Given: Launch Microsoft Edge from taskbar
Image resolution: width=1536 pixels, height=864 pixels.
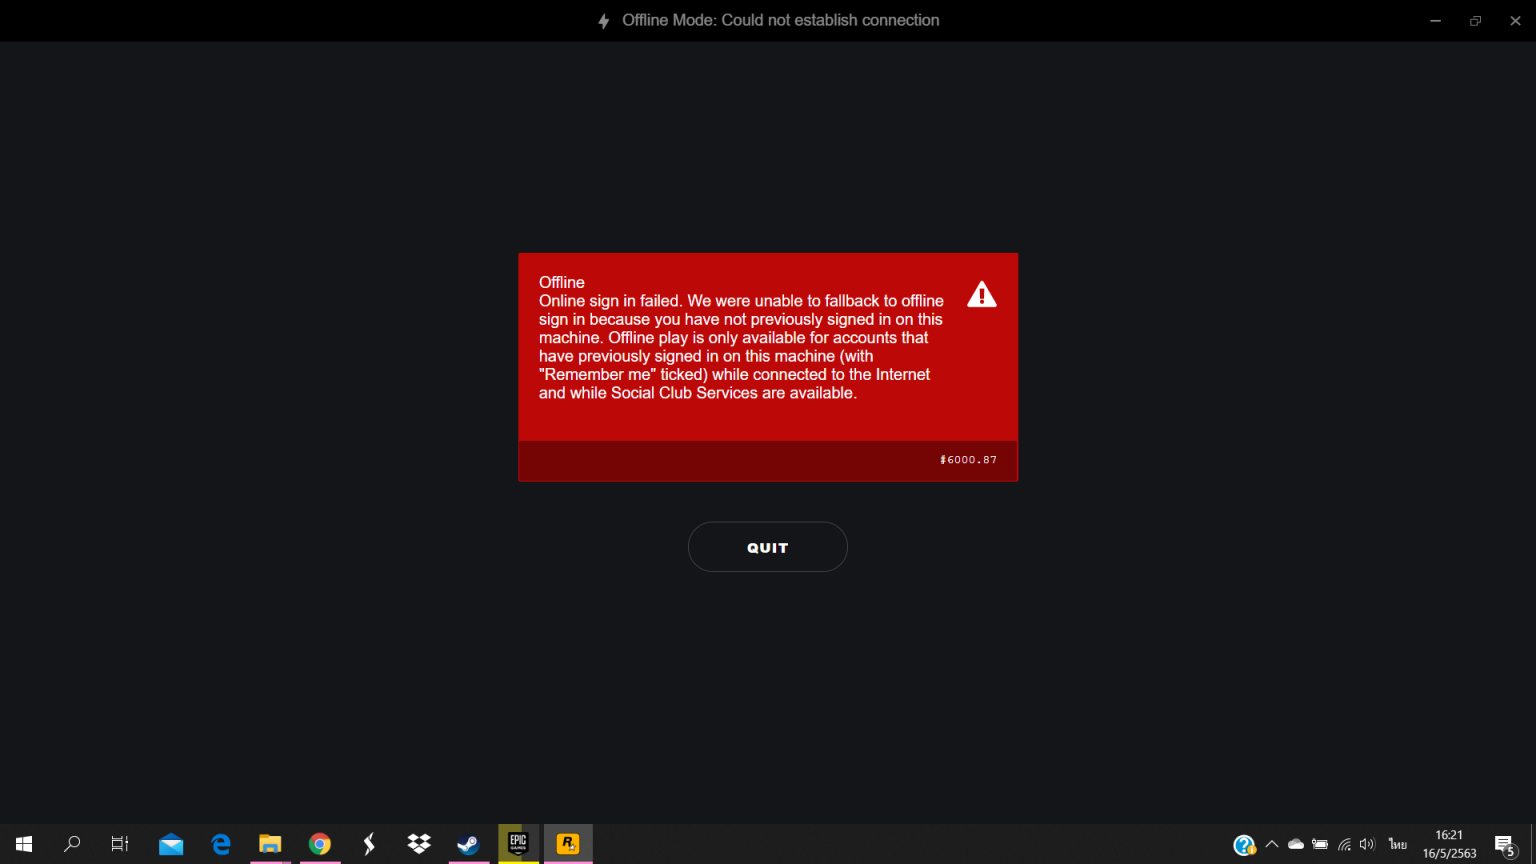Looking at the screenshot, I should [x=221, y=844].
